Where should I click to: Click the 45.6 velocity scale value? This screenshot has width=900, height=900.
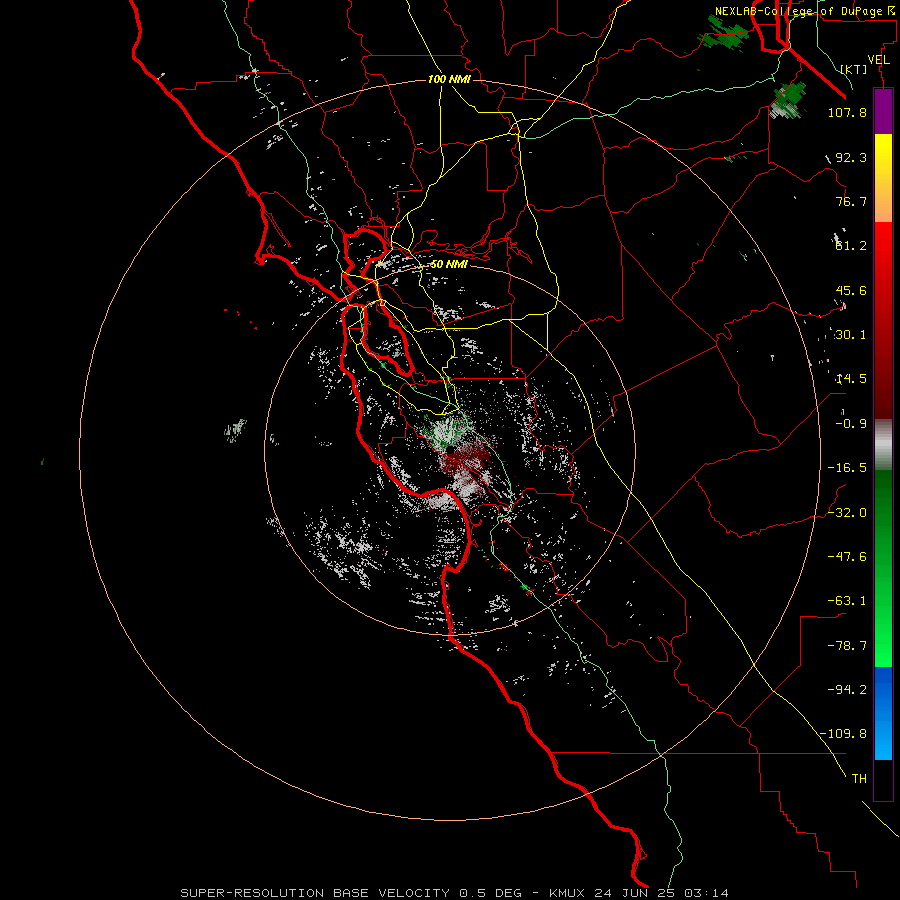click(x=851, y=290)
